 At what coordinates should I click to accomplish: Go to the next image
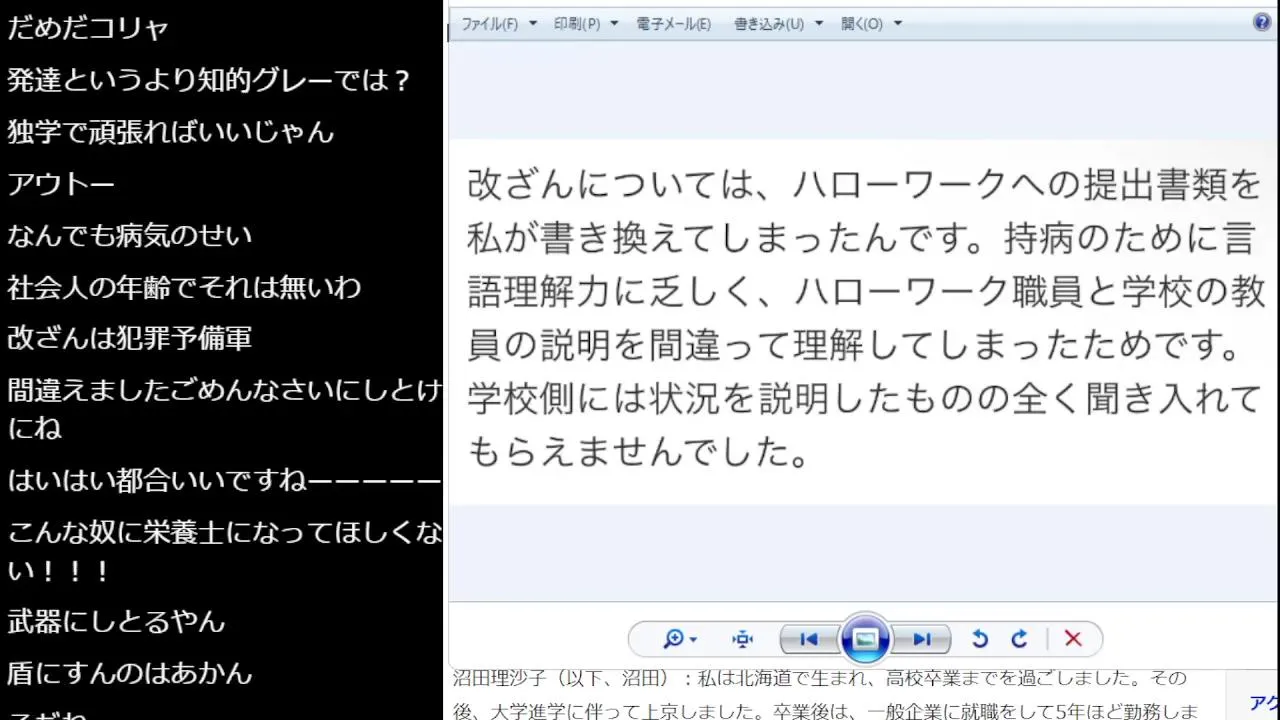(921, 639)
